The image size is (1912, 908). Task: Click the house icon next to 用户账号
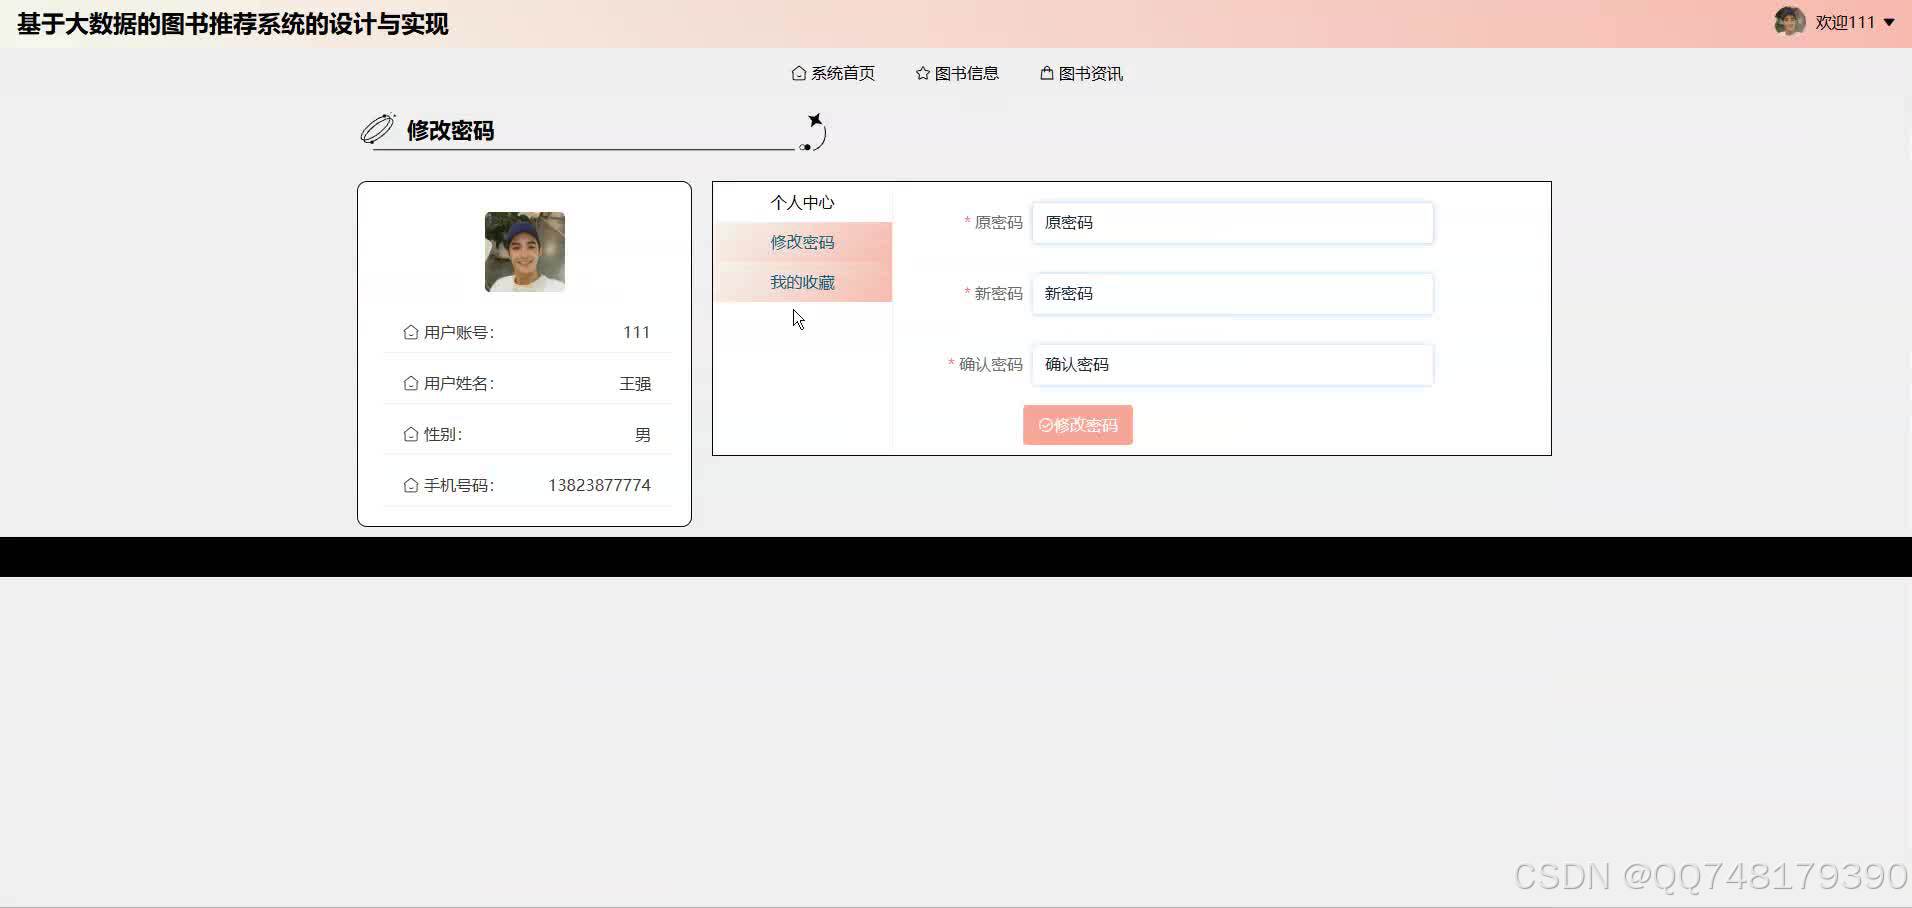tap(410, 332)
